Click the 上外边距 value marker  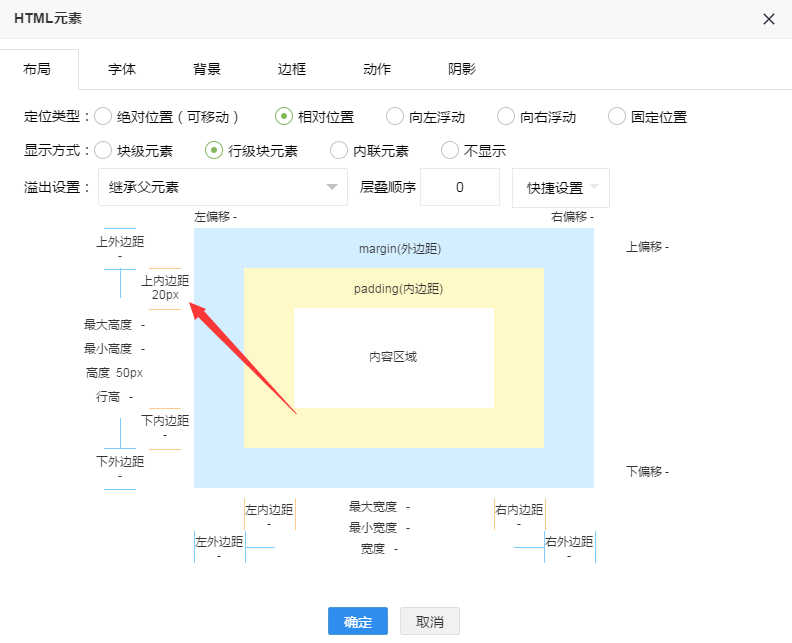(120, 255)
